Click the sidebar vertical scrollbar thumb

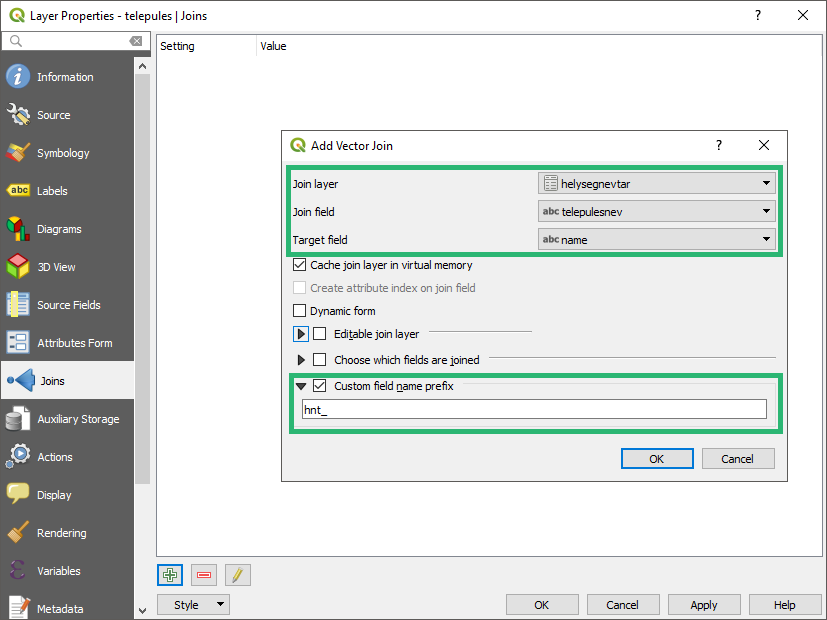point(142,279)
